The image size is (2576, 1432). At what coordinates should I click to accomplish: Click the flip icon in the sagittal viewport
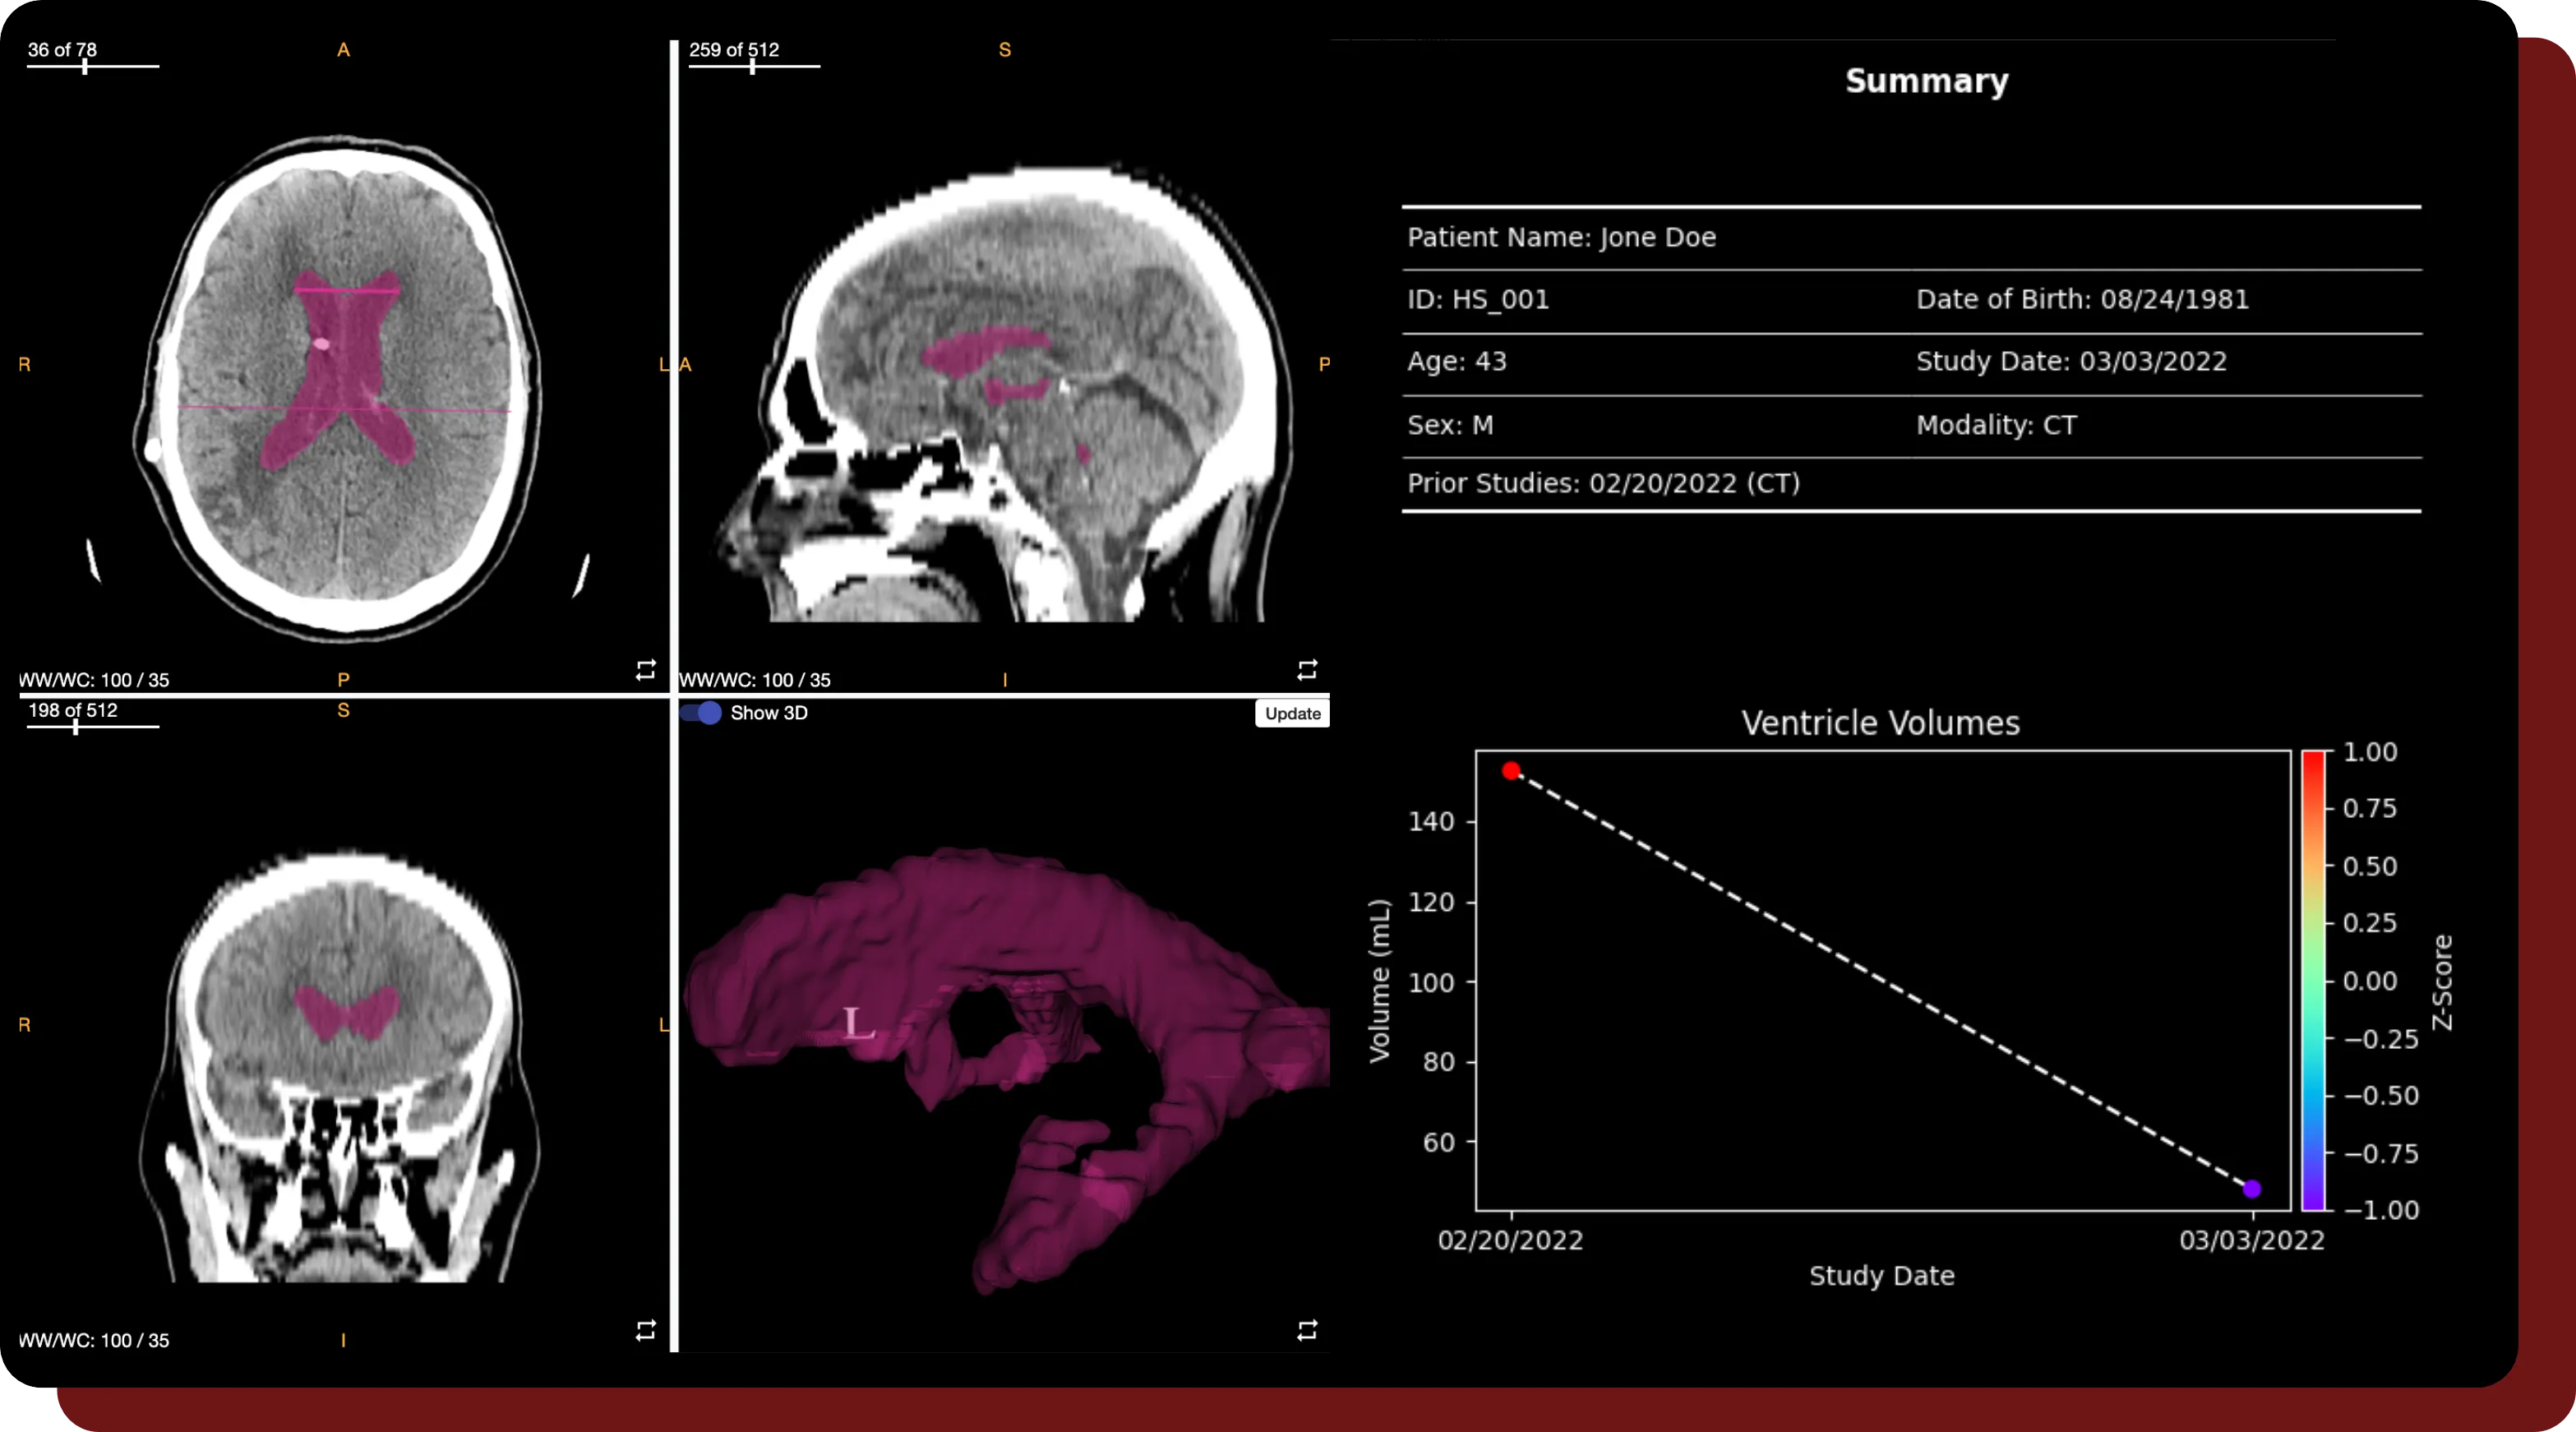tap(1308, 668)
